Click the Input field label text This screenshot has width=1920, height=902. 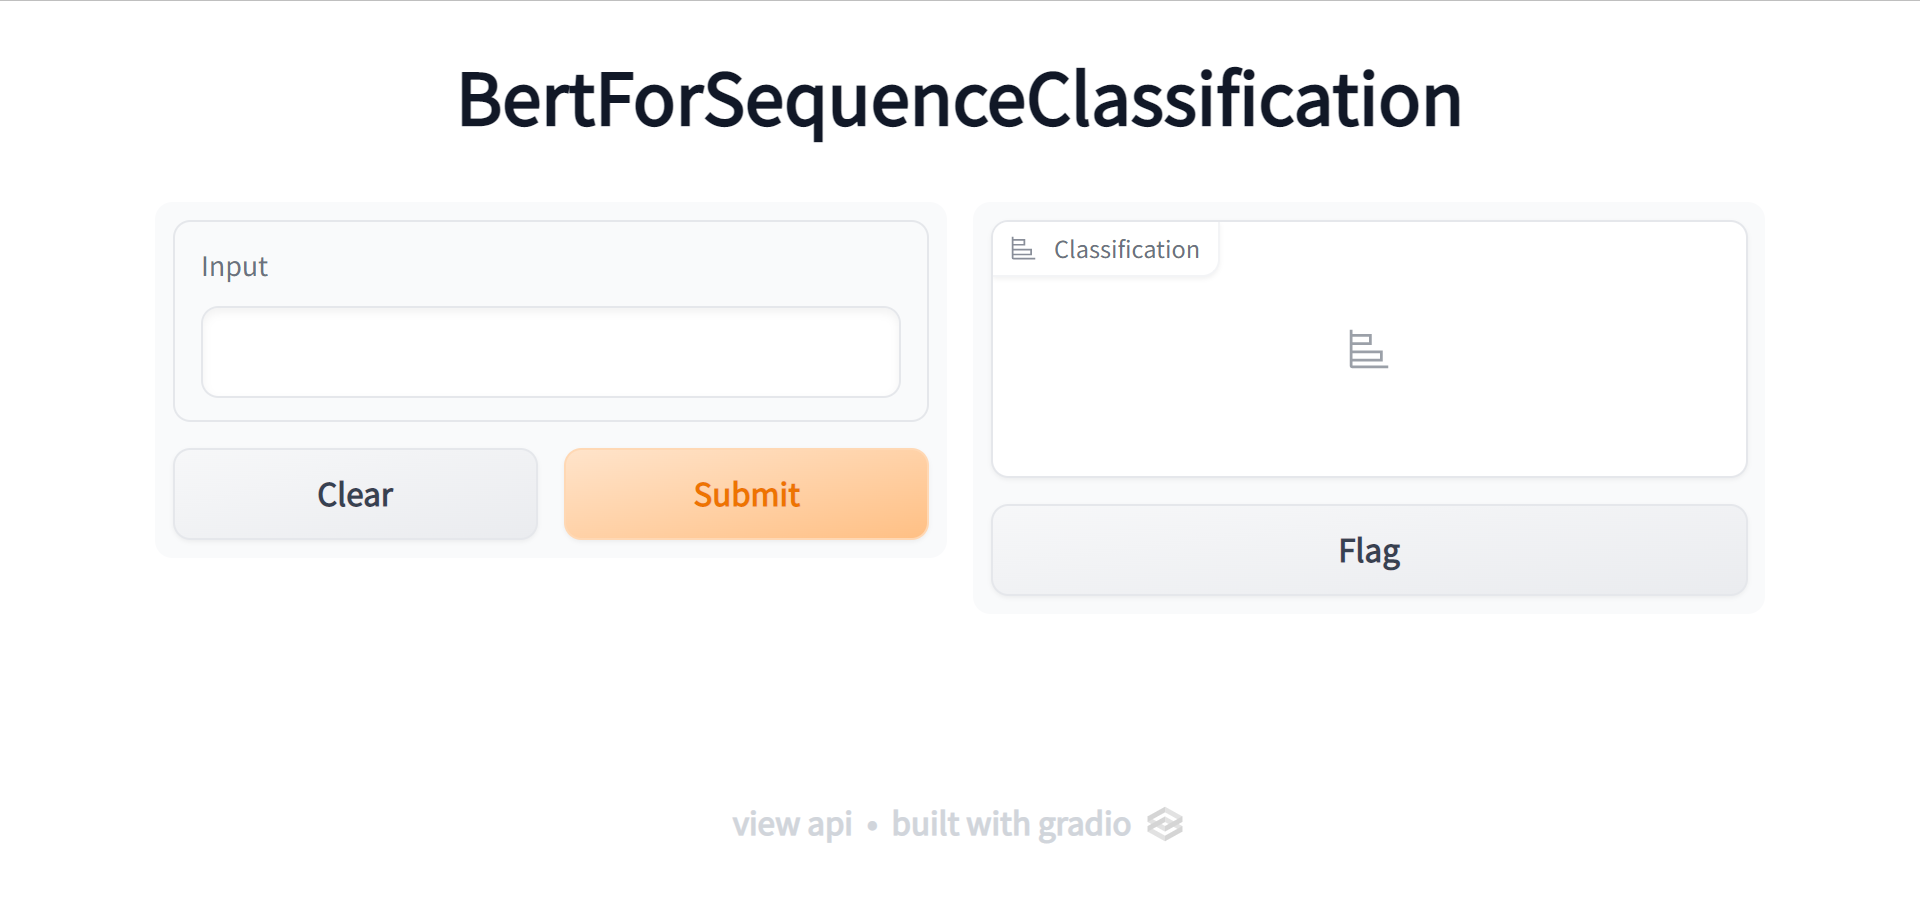point(235,266)
